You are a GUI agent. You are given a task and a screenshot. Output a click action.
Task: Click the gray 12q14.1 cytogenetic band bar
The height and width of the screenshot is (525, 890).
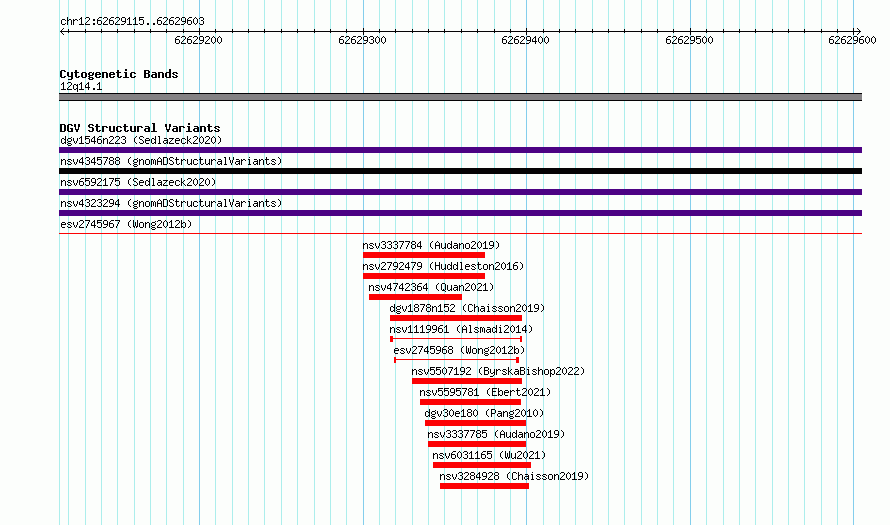(460, 97)
